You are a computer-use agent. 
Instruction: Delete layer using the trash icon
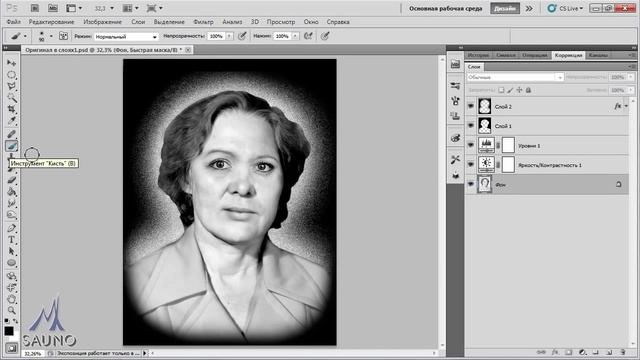(x=622, y=352)
